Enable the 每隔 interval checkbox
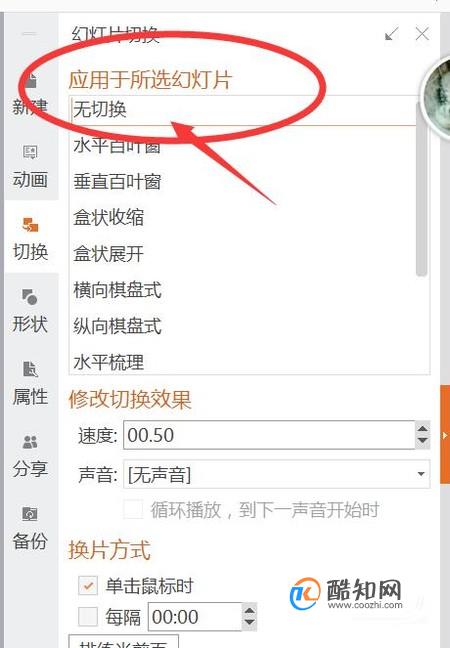This screenshot has height=648, width=450. tap(88, 617)
